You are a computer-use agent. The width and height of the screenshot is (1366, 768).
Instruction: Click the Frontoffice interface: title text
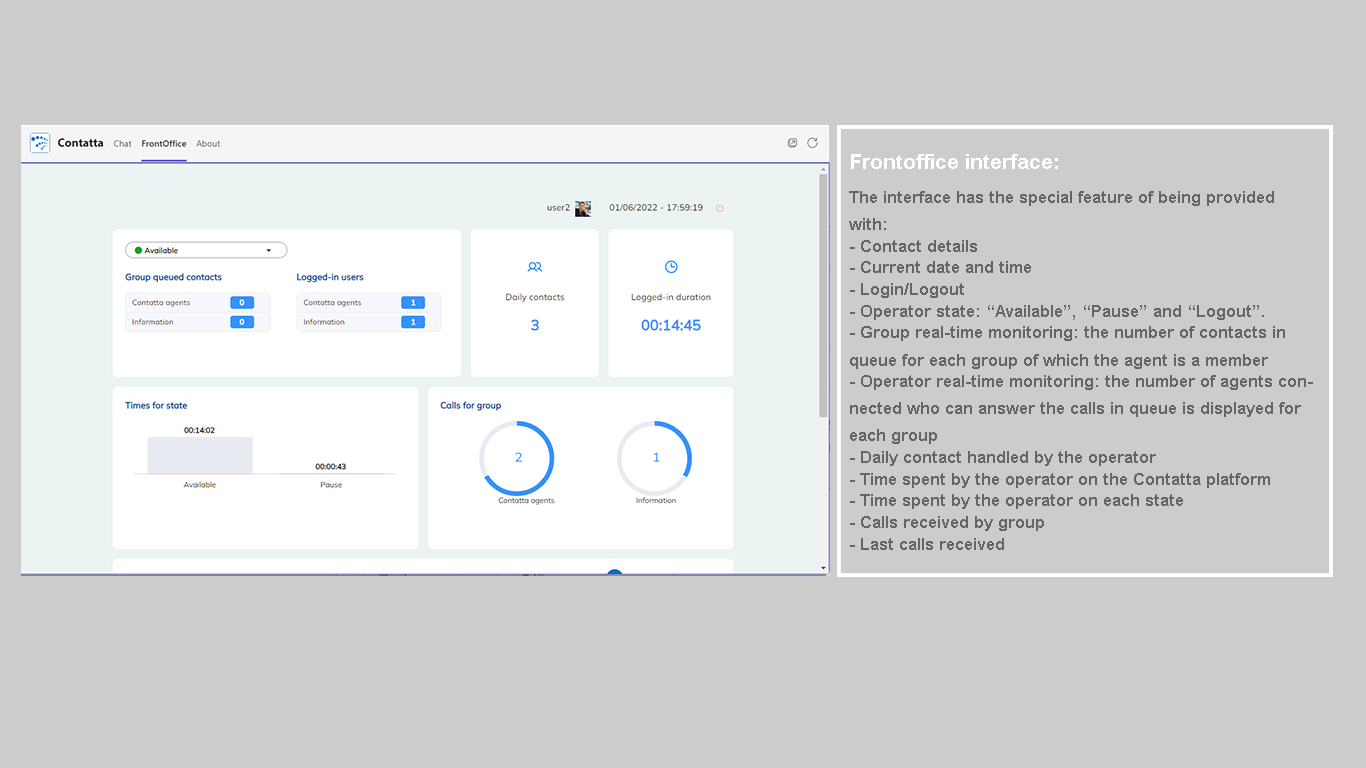click(x=954, y=162)
